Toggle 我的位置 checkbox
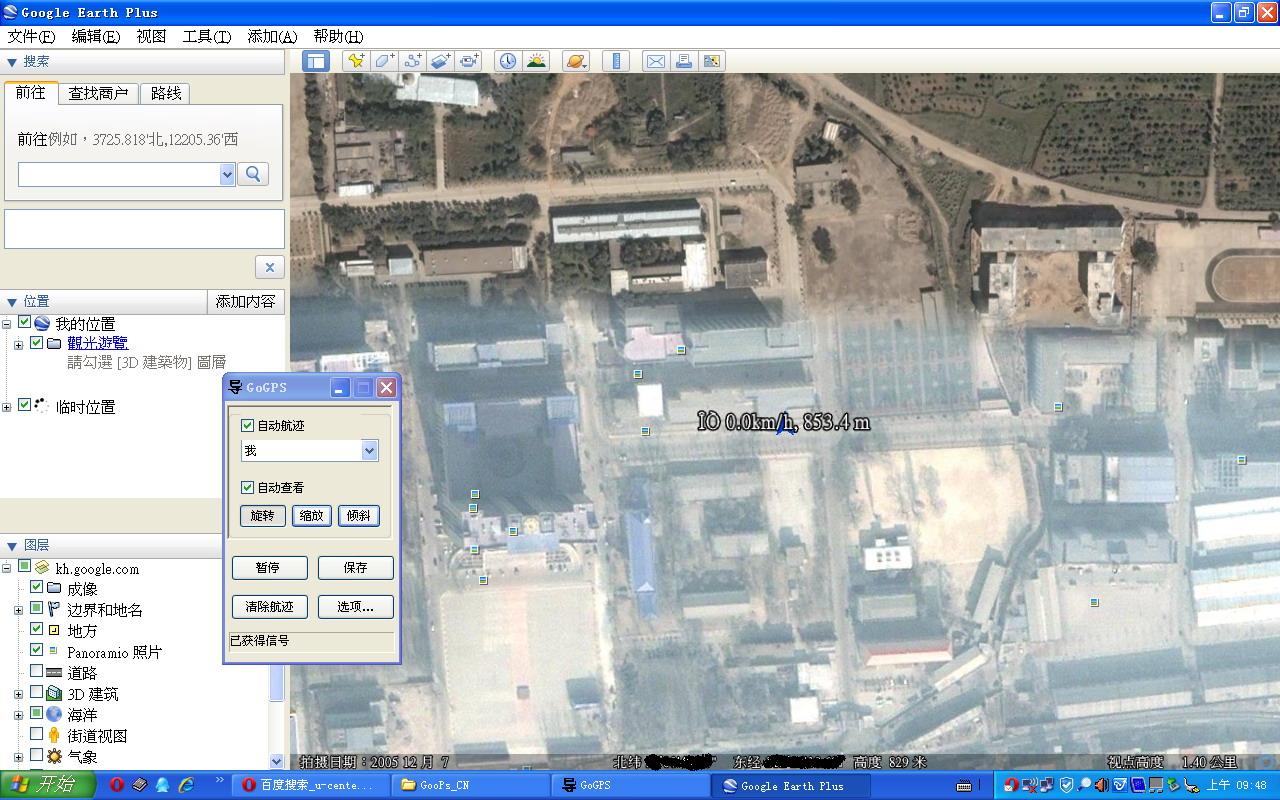Image resolution: width=1280 pixels, height=800 pixels. click(x=25, y=322)
